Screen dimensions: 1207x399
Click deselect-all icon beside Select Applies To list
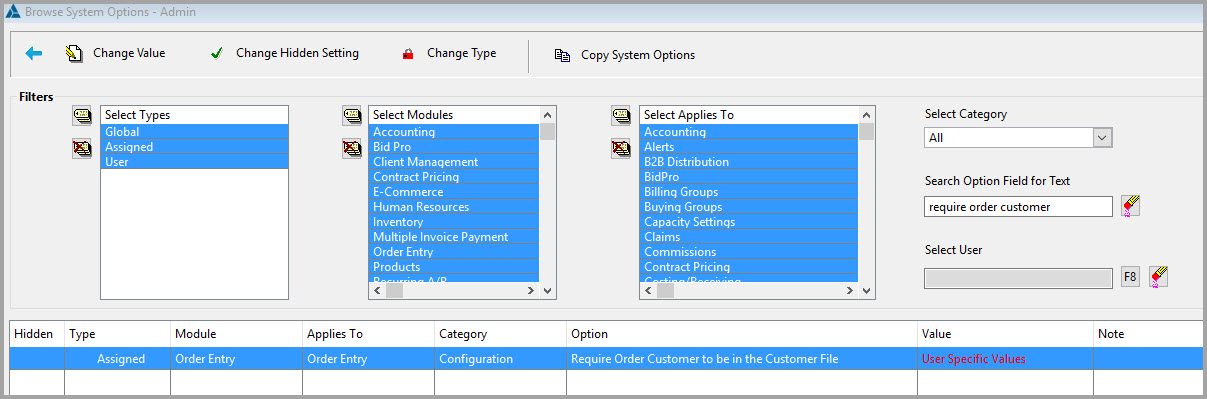click(x=622, y=149)
